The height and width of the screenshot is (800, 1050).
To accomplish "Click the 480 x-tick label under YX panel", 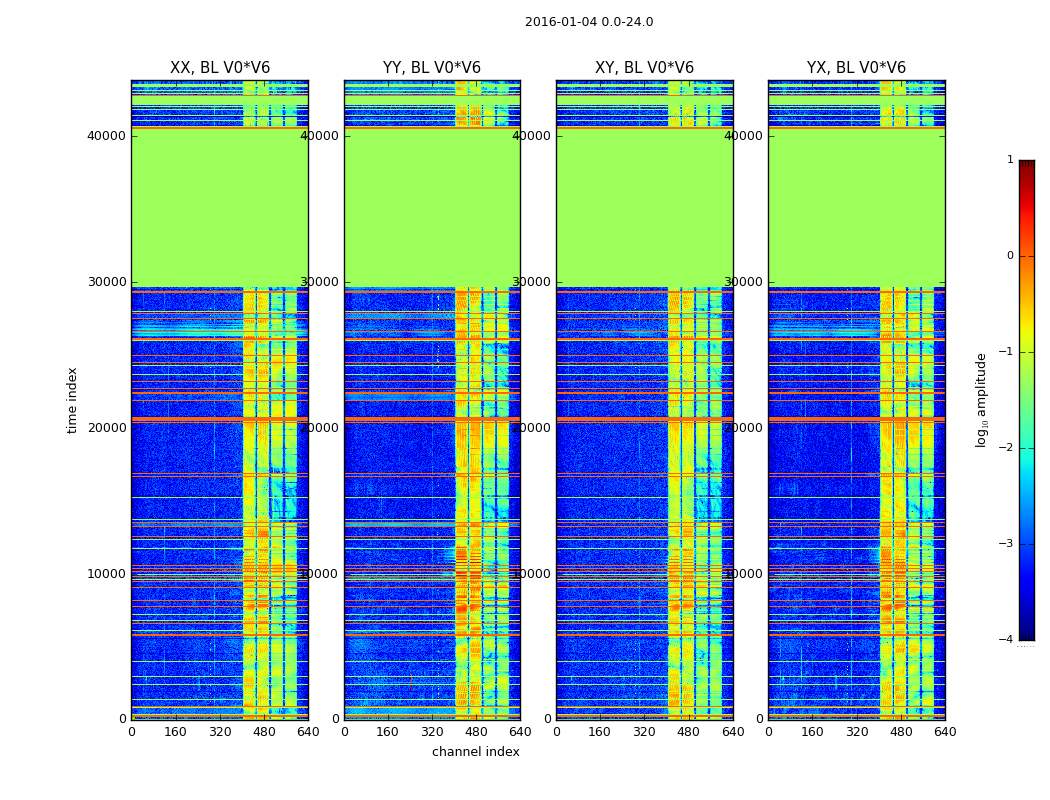I will [x=901, y=732].
